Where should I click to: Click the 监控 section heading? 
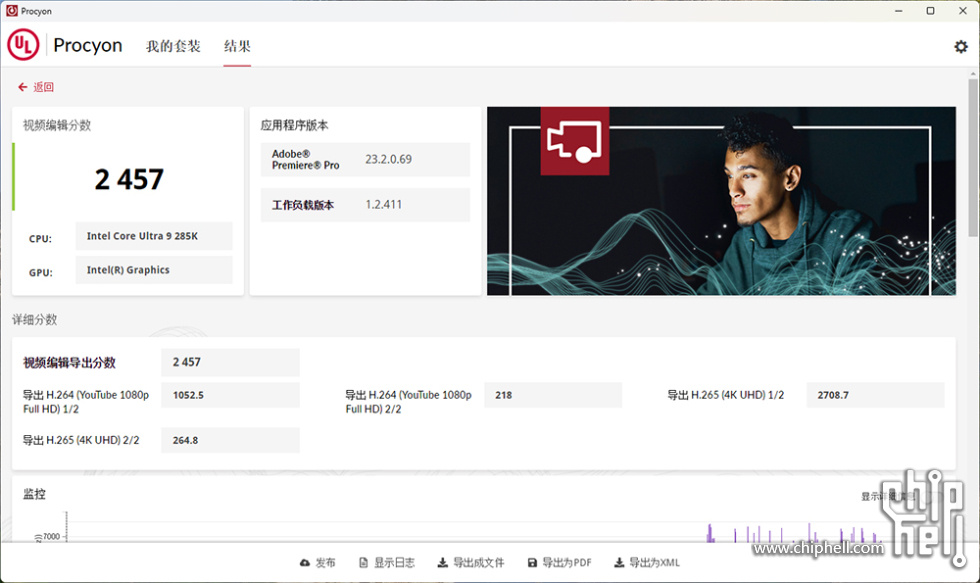tap(34, 494)
